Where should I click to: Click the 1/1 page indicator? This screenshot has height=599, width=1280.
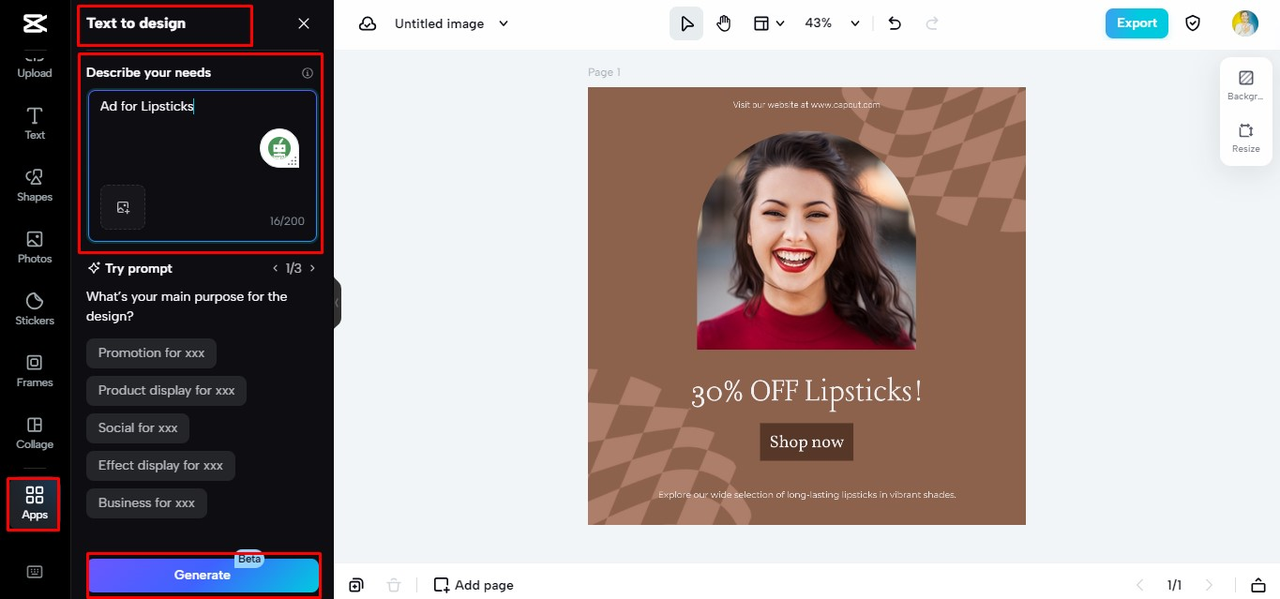click(x=1174, y=585)
